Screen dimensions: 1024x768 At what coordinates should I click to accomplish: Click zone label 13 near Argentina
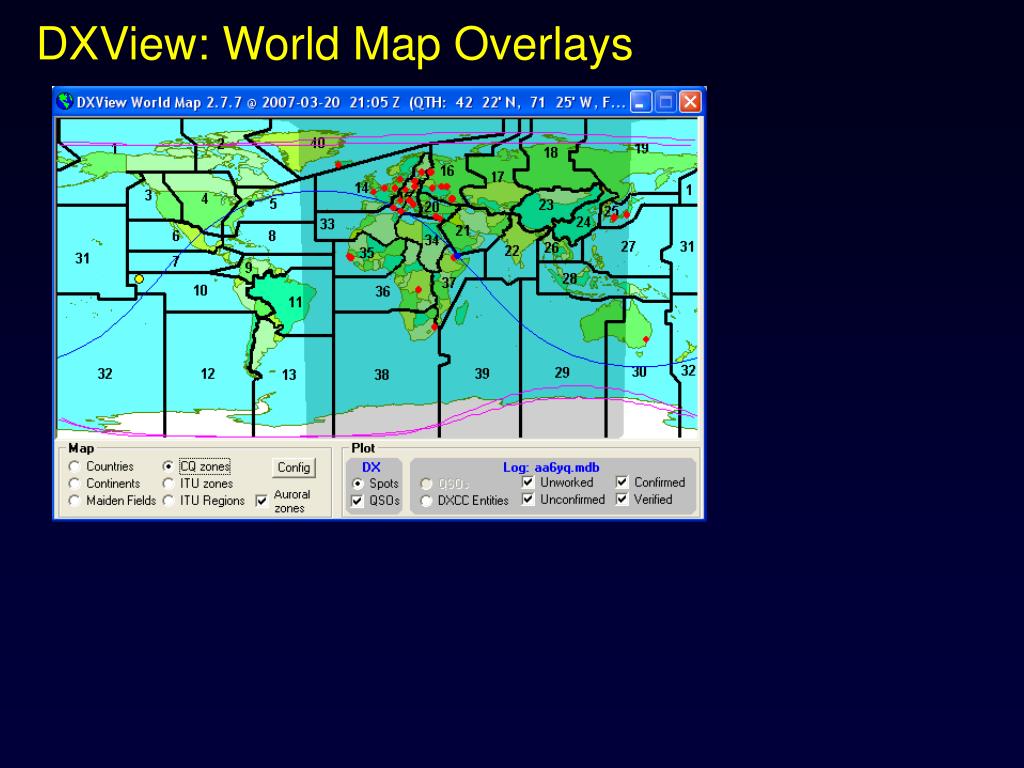(289, 375)
